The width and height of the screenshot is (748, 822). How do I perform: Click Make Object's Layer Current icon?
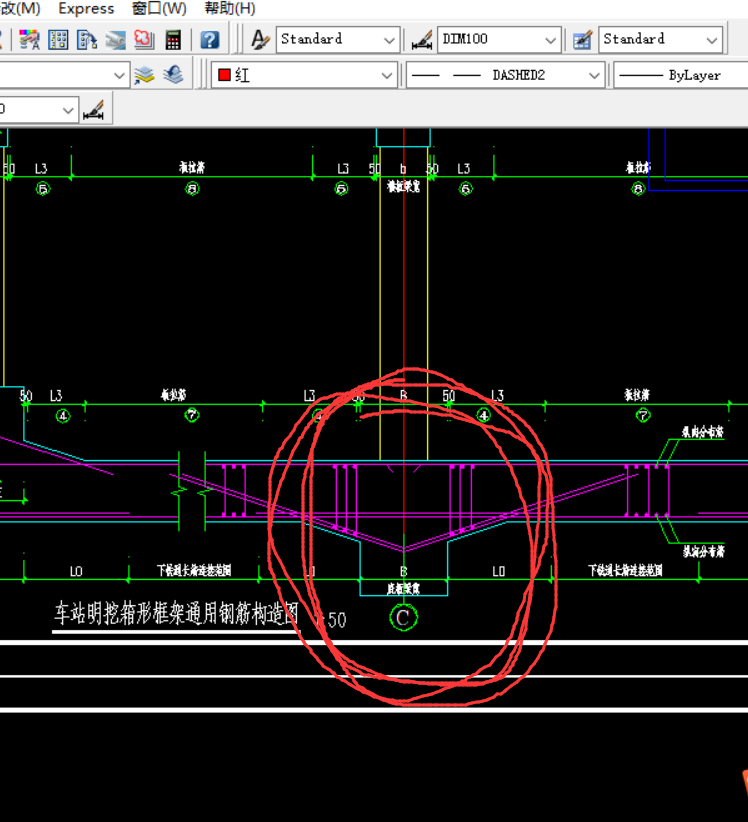click(144, 75)
